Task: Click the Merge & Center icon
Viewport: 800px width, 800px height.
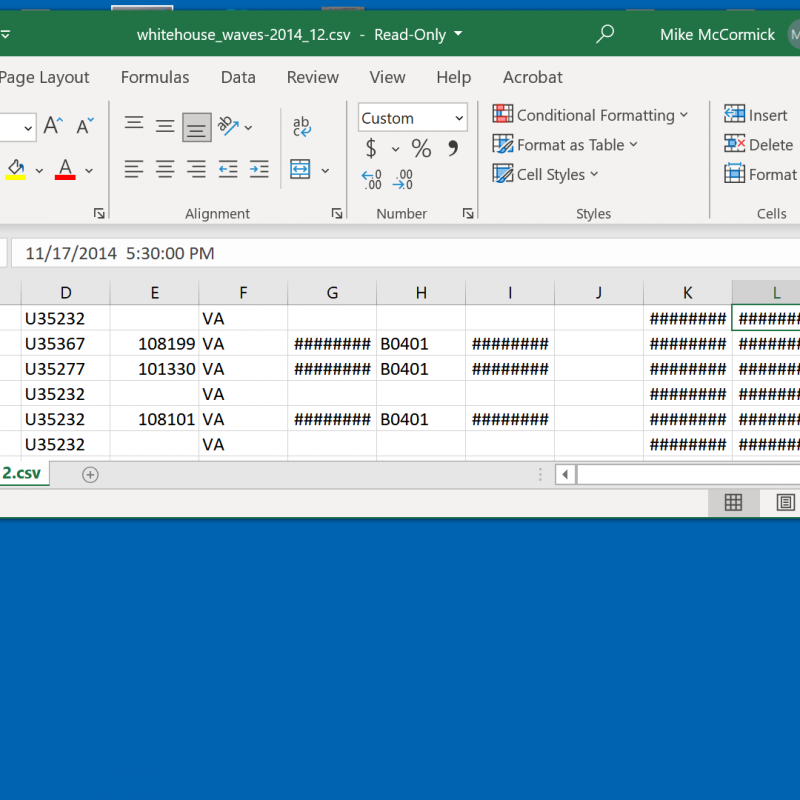Action: (x=301, y=169)
